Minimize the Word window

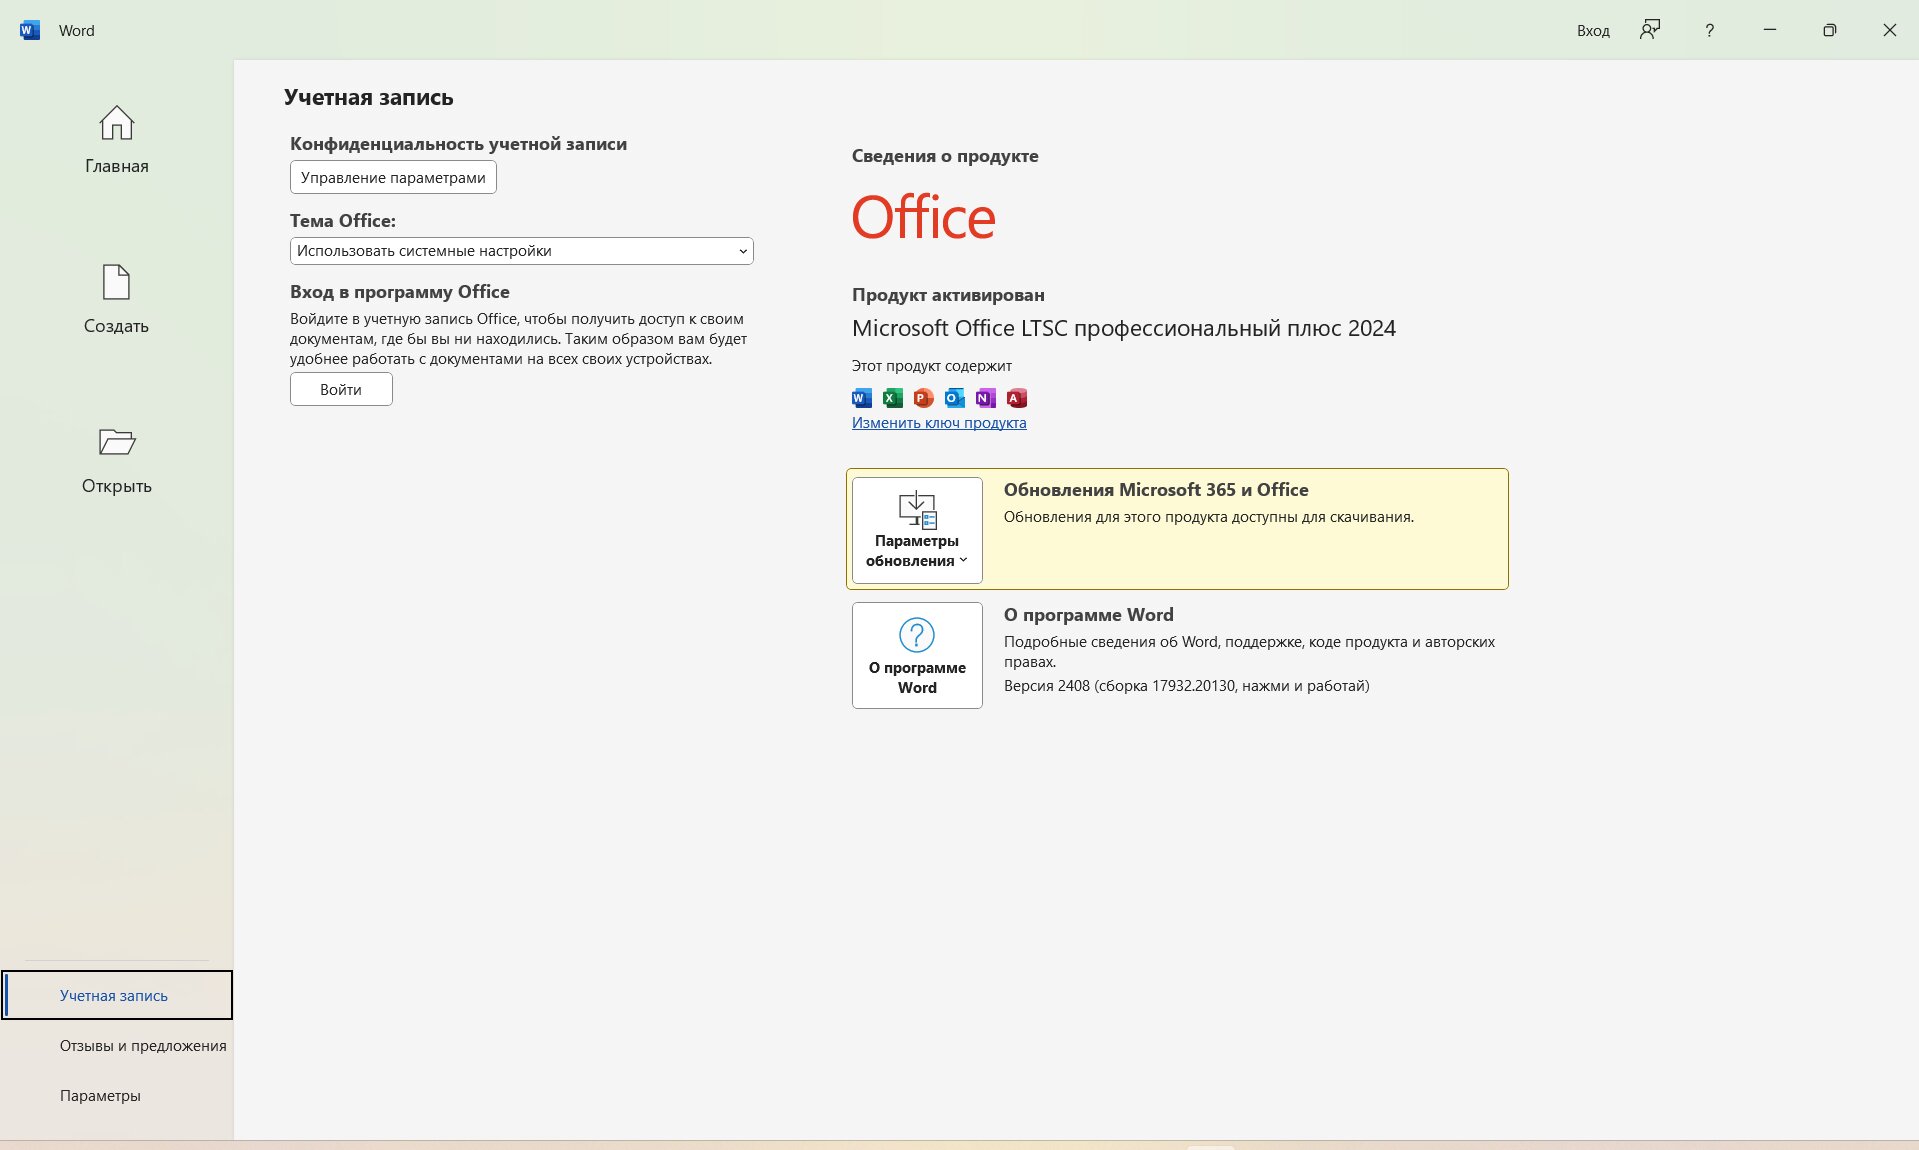(x=1770, y=30)
